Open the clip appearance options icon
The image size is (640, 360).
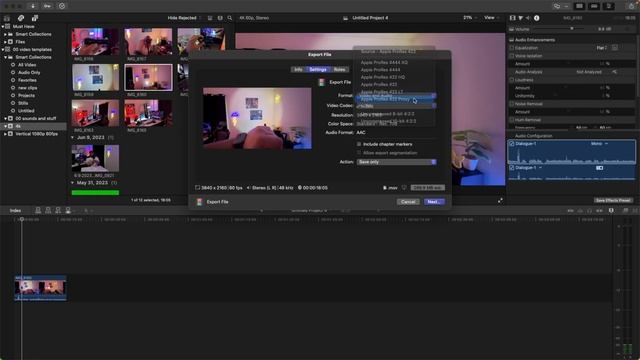point(220,18)
